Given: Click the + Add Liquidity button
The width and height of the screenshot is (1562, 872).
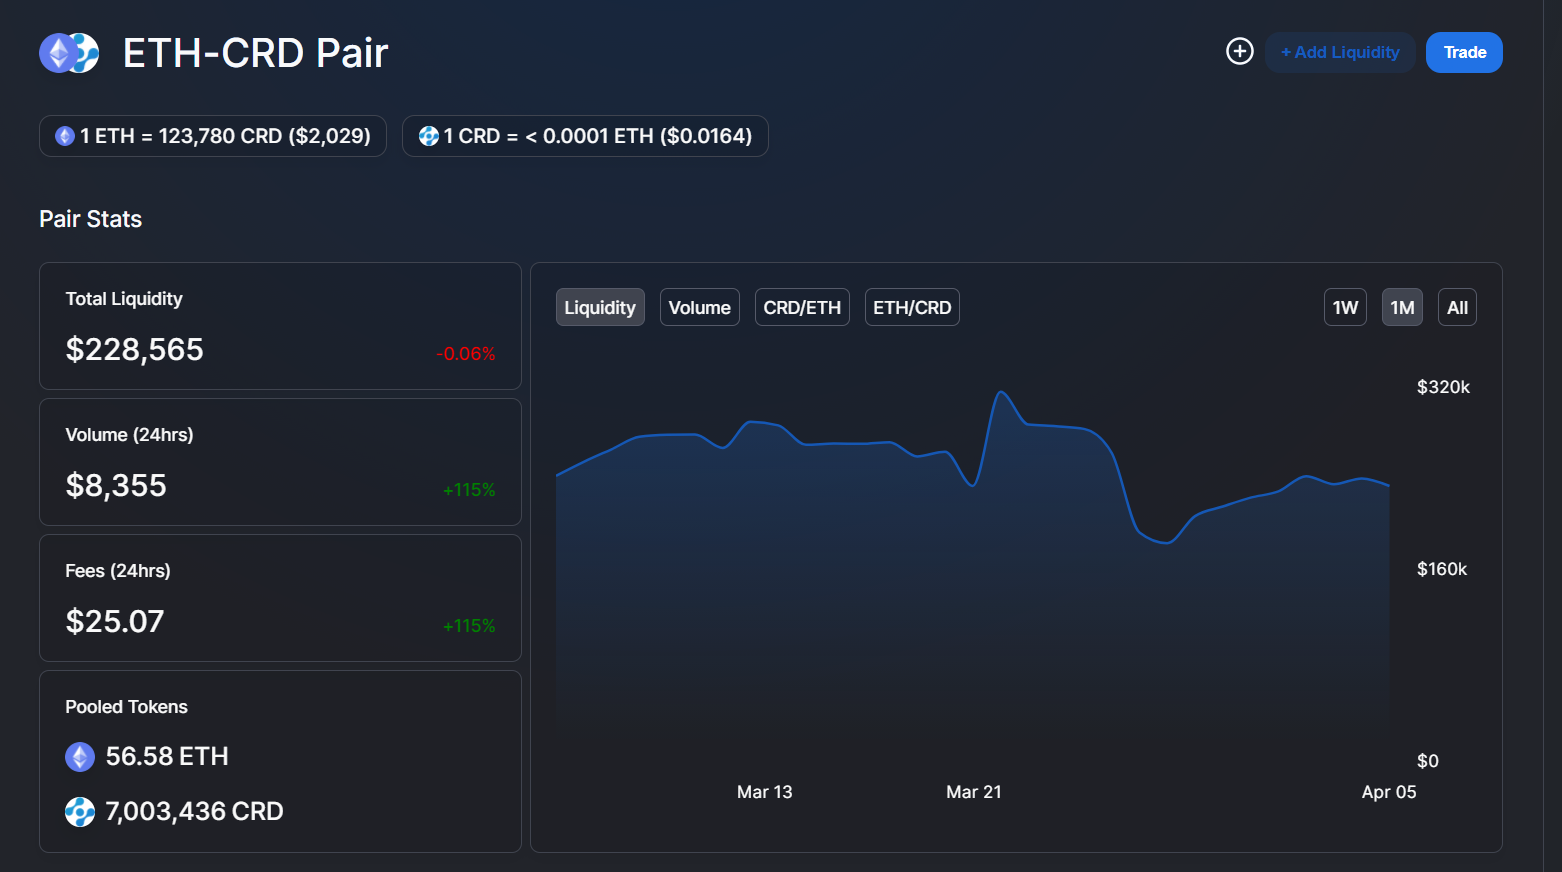Looking at the screenshot, I should pyautogui.click(x=1340, y=52).
